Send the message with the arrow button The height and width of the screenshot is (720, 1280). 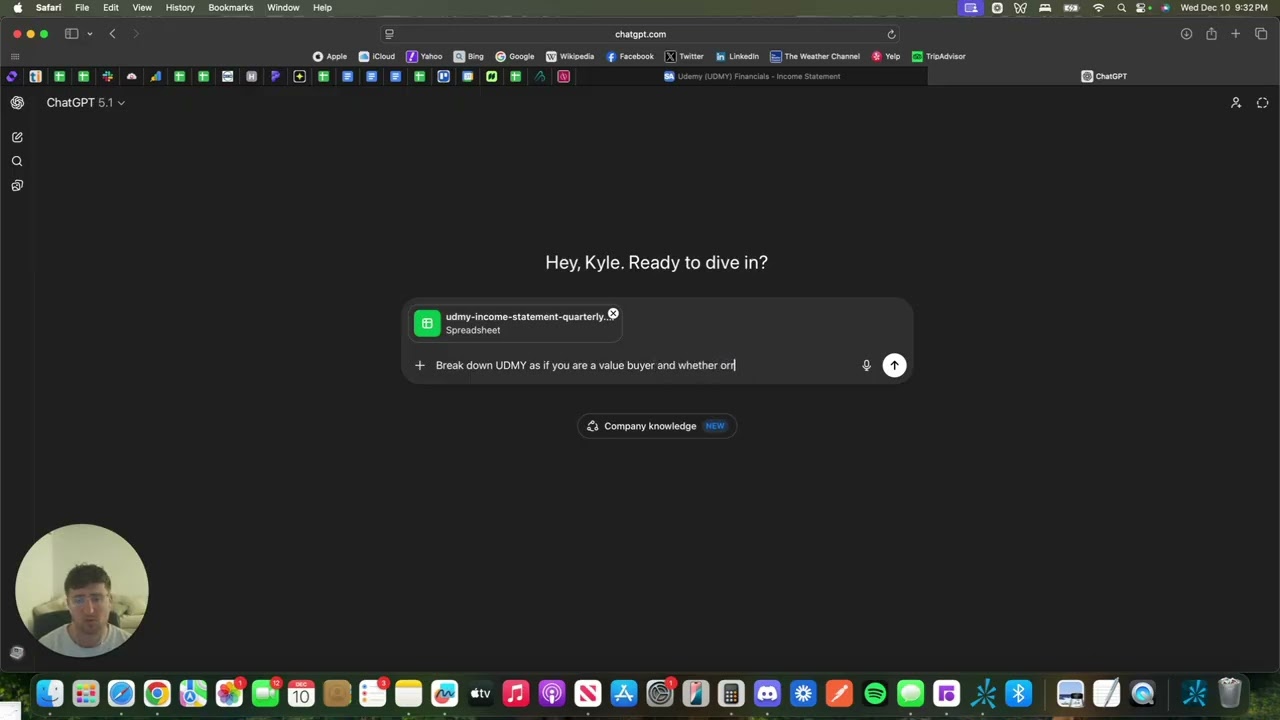[x=894, y=365]
